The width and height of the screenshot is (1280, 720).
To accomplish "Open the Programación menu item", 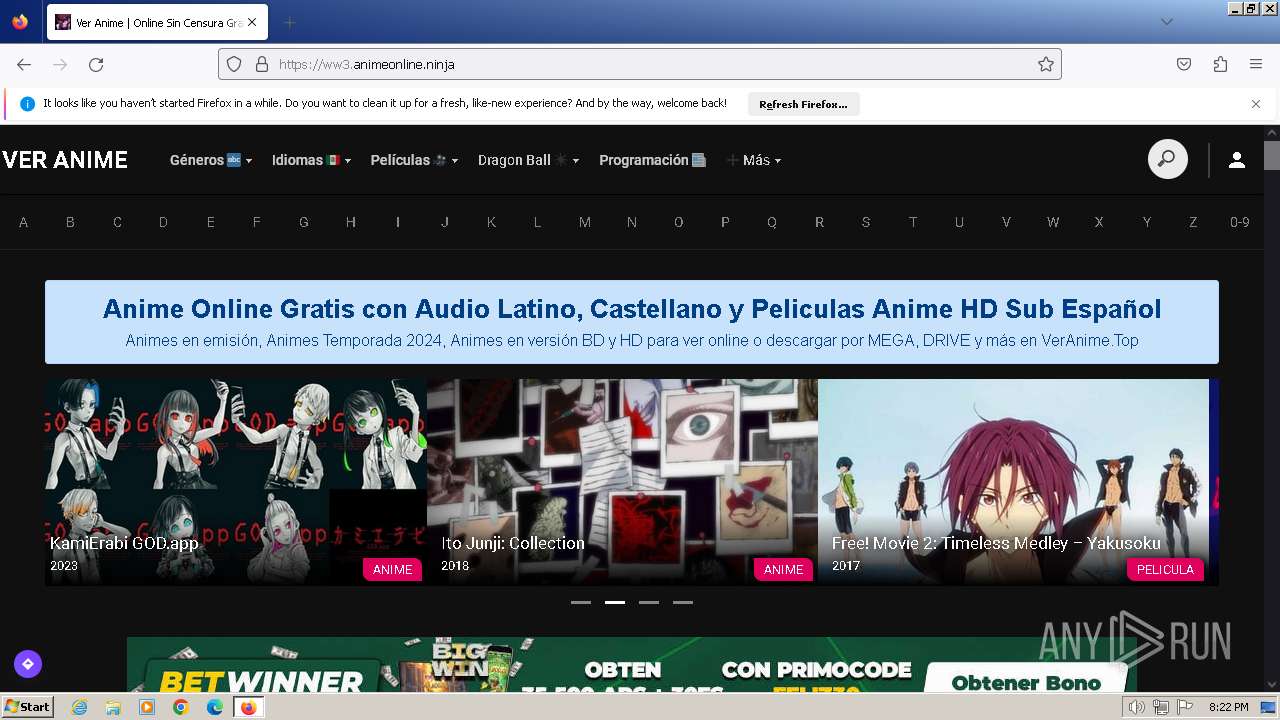I will (652, 160).
